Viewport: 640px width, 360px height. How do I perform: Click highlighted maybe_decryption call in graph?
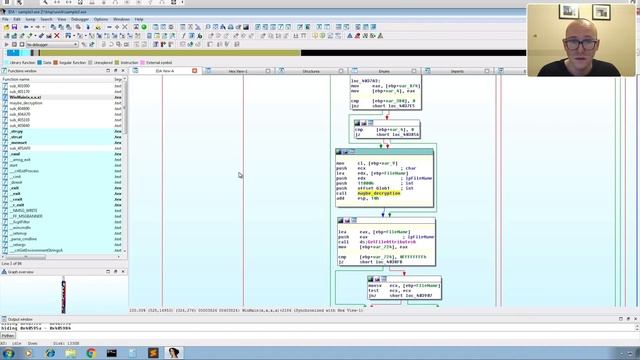[x=379, y=193]
